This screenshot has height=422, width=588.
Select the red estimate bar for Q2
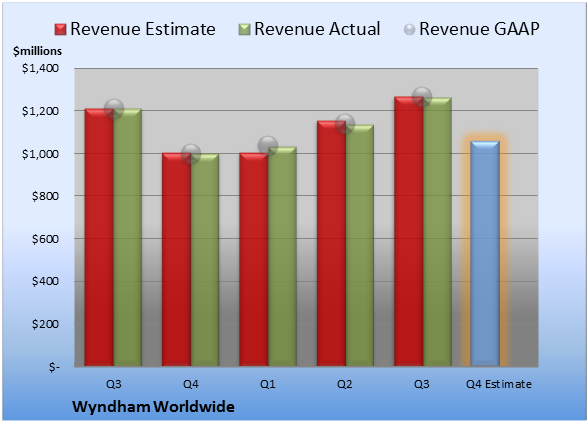coord(331,243)
